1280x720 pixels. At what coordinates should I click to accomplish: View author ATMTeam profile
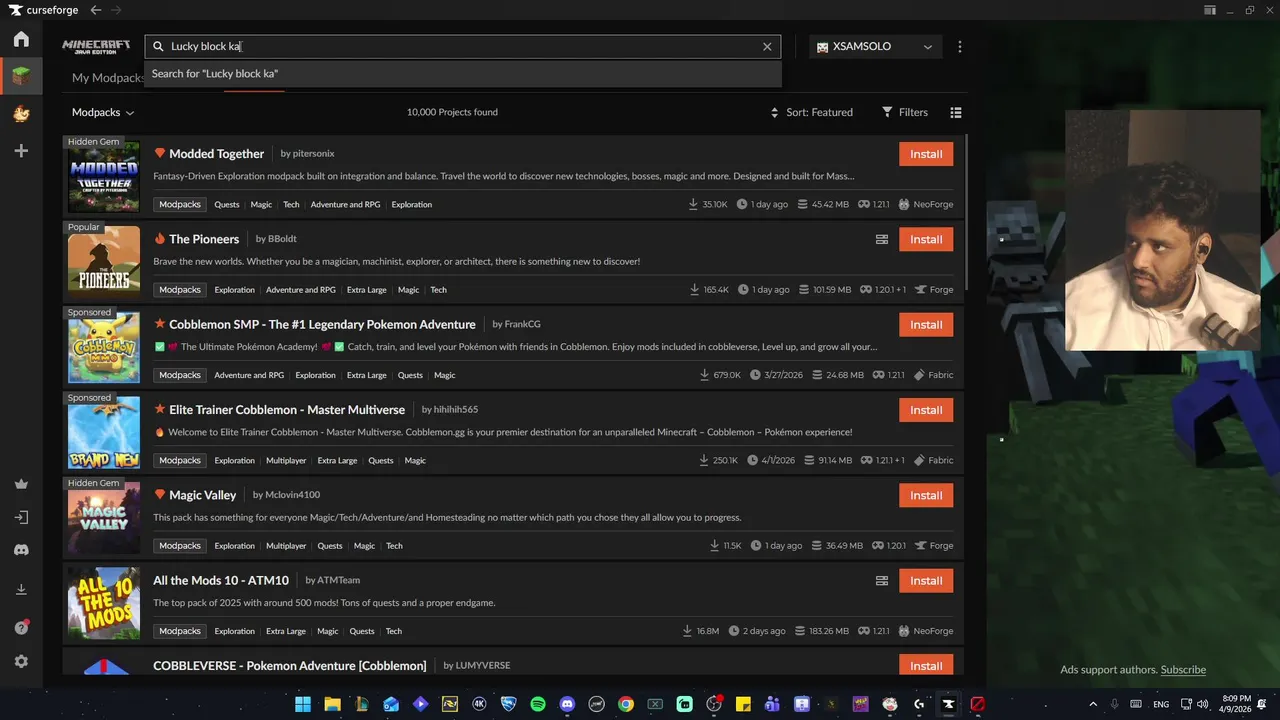coord(338,580)
